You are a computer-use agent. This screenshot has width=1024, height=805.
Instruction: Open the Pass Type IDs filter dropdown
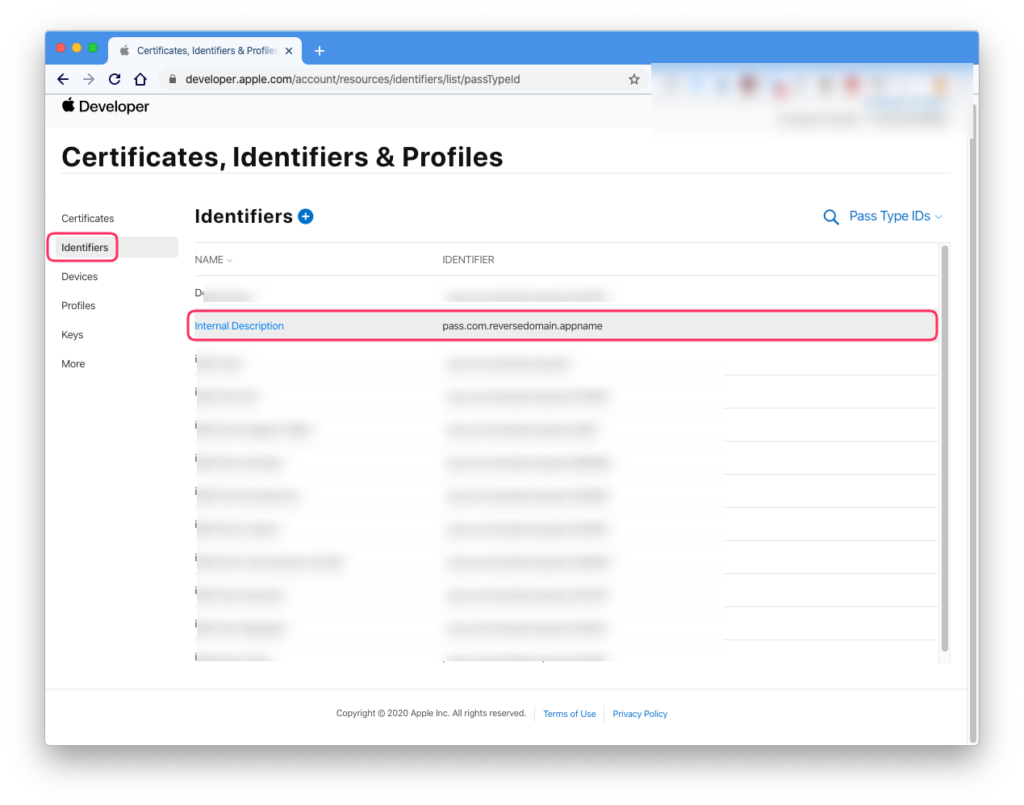click(895, 216)
